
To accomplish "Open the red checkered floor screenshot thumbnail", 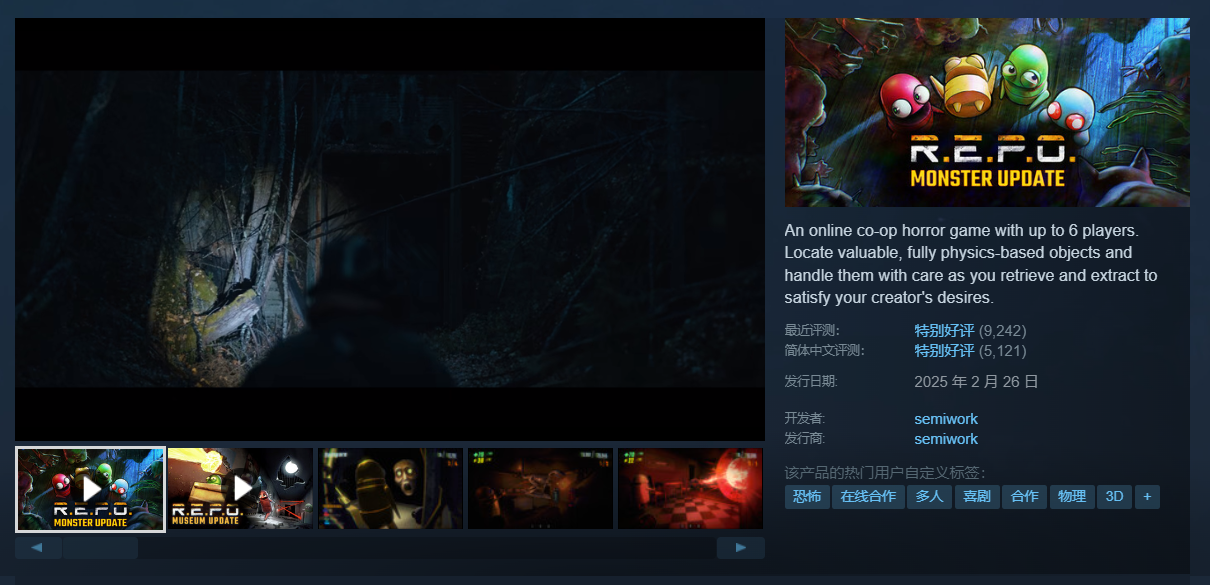I will pos(690,488).
